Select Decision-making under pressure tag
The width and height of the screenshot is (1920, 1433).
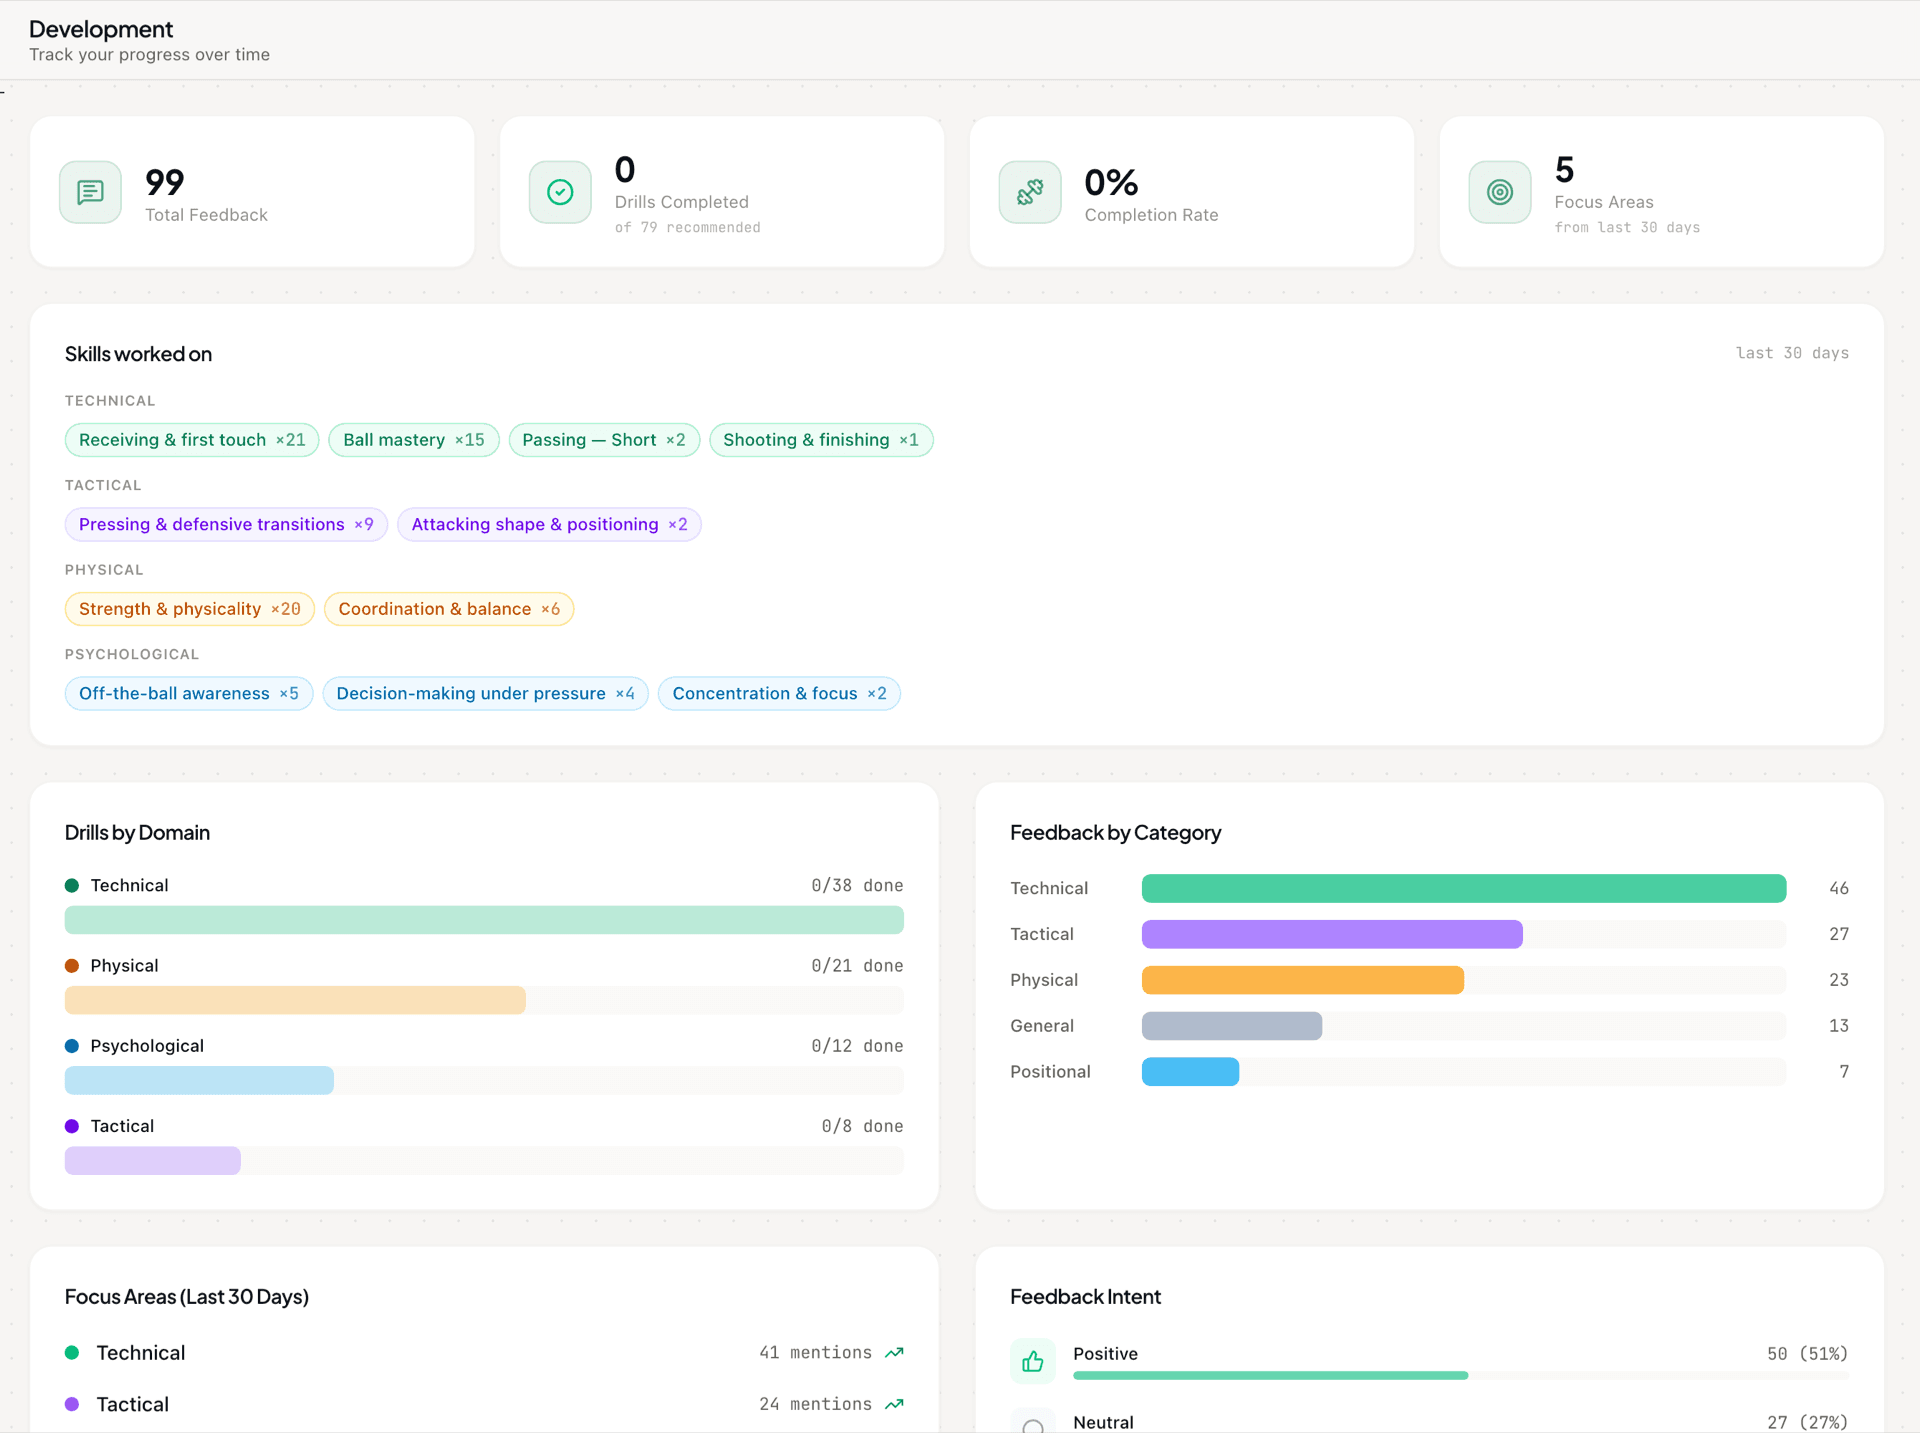pos(486,694)
